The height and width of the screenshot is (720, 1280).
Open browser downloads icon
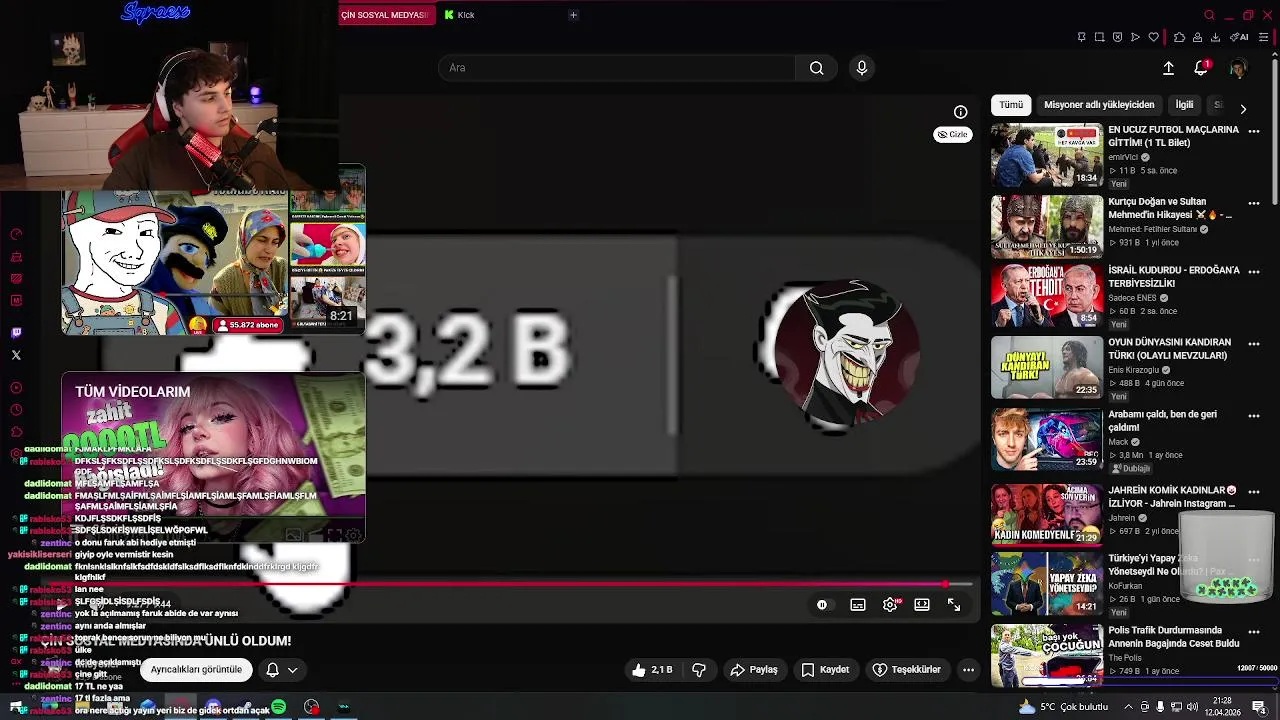coord(1215,37)
